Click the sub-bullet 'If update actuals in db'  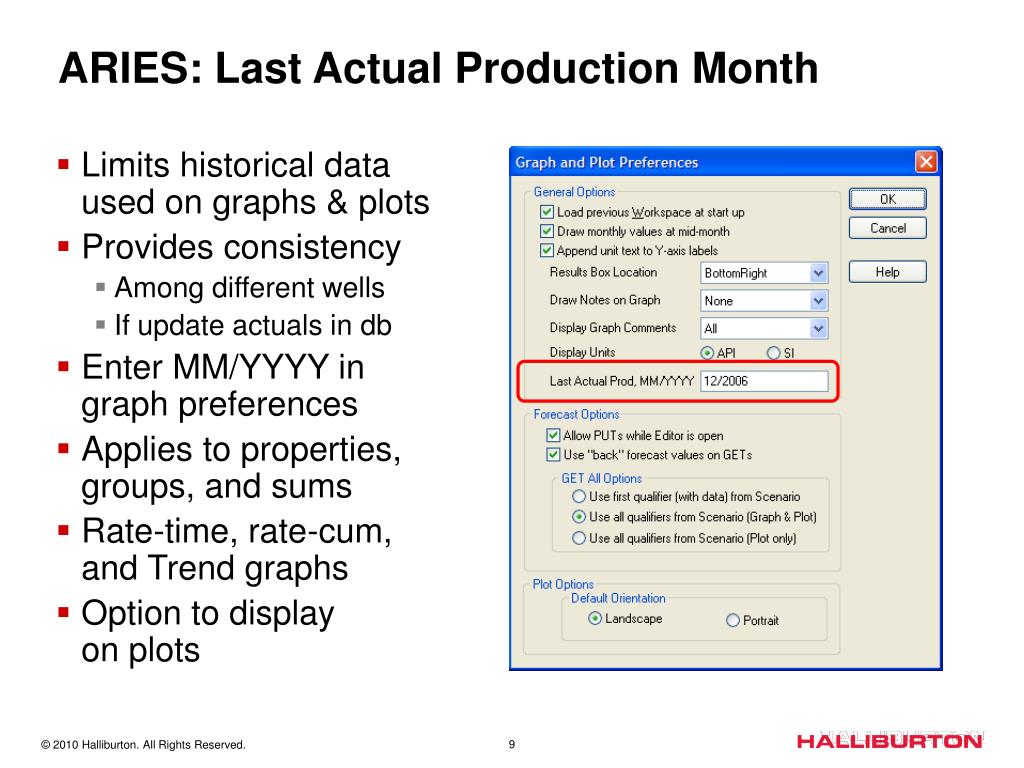point(253,325)
